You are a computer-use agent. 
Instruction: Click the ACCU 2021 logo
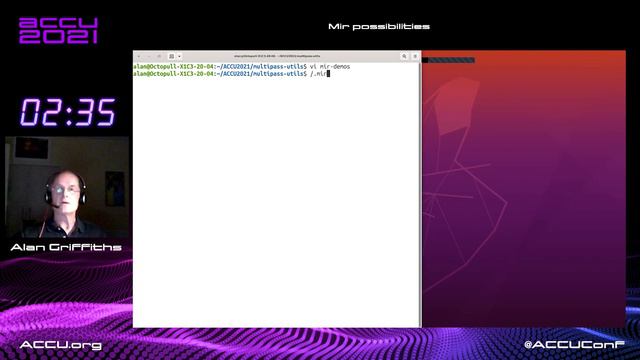(58, 30)
